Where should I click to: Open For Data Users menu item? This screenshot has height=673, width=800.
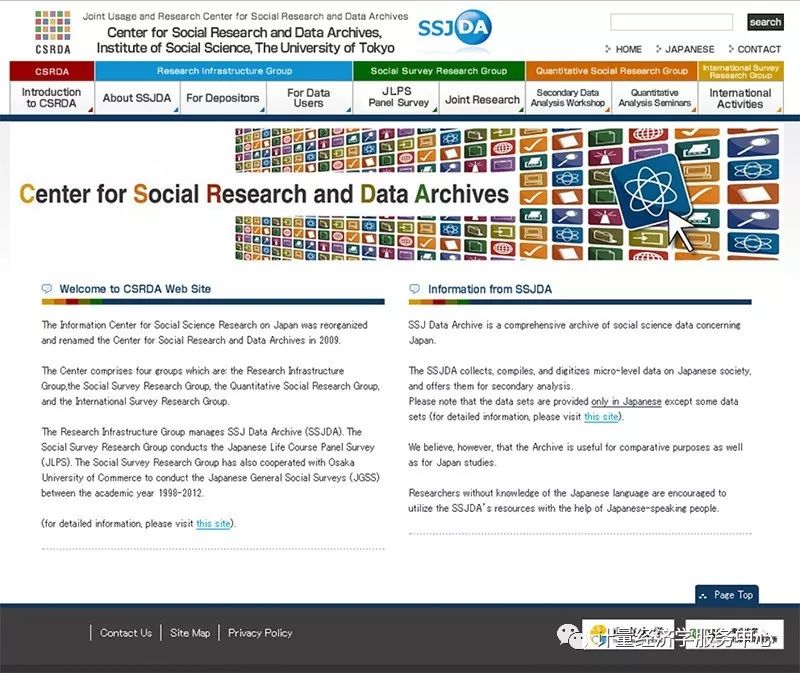[309, 97]
